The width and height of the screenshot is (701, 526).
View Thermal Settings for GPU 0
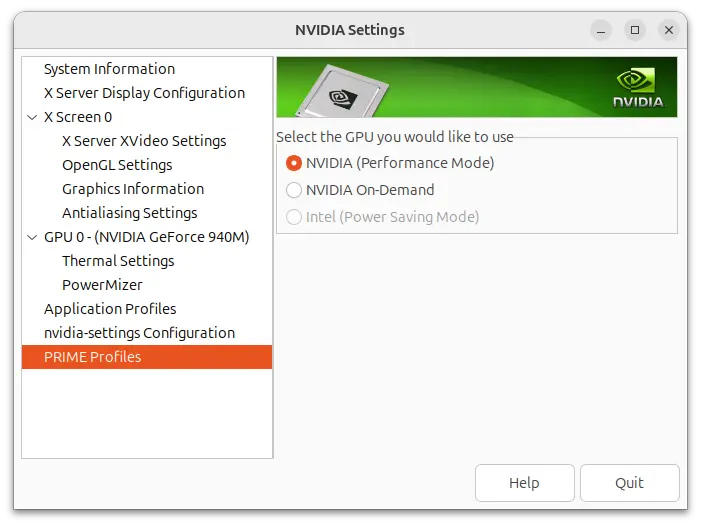pyautogui.click(x=118, y=261)
